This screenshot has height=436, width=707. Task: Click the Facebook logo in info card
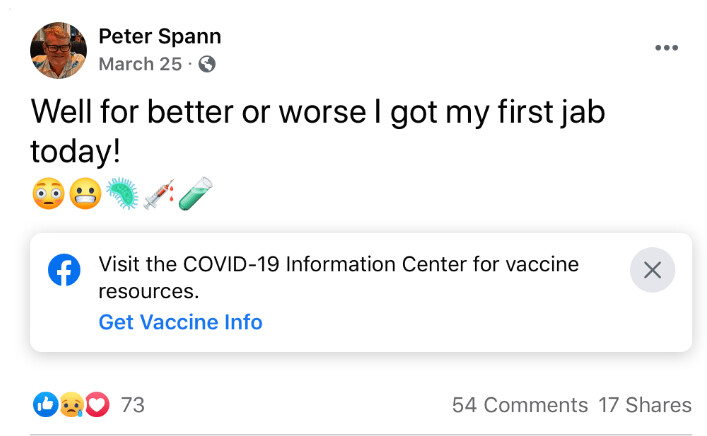pos(65,271)
